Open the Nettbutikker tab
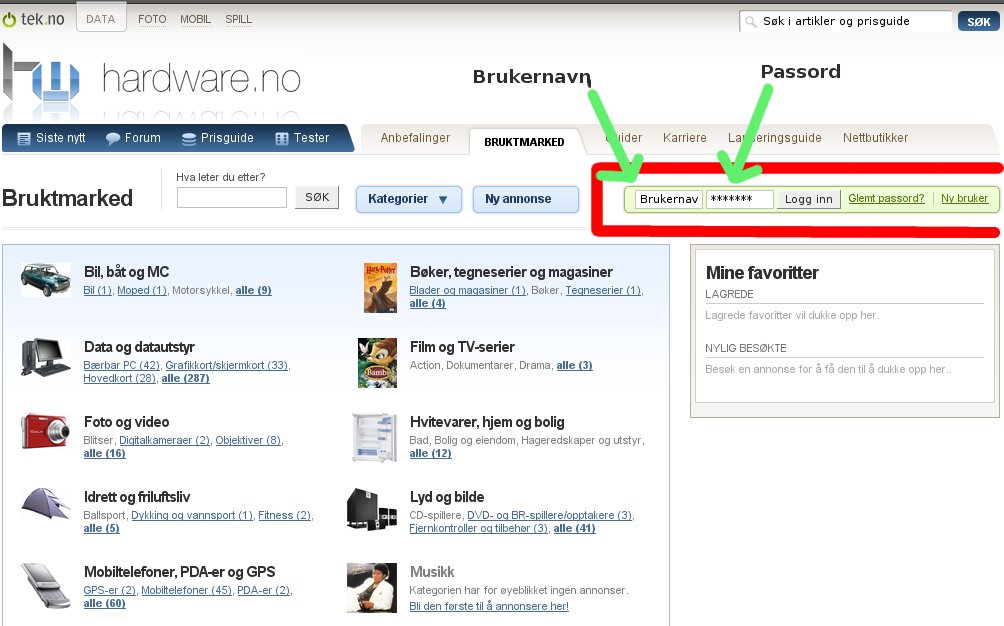 (875, 138)
